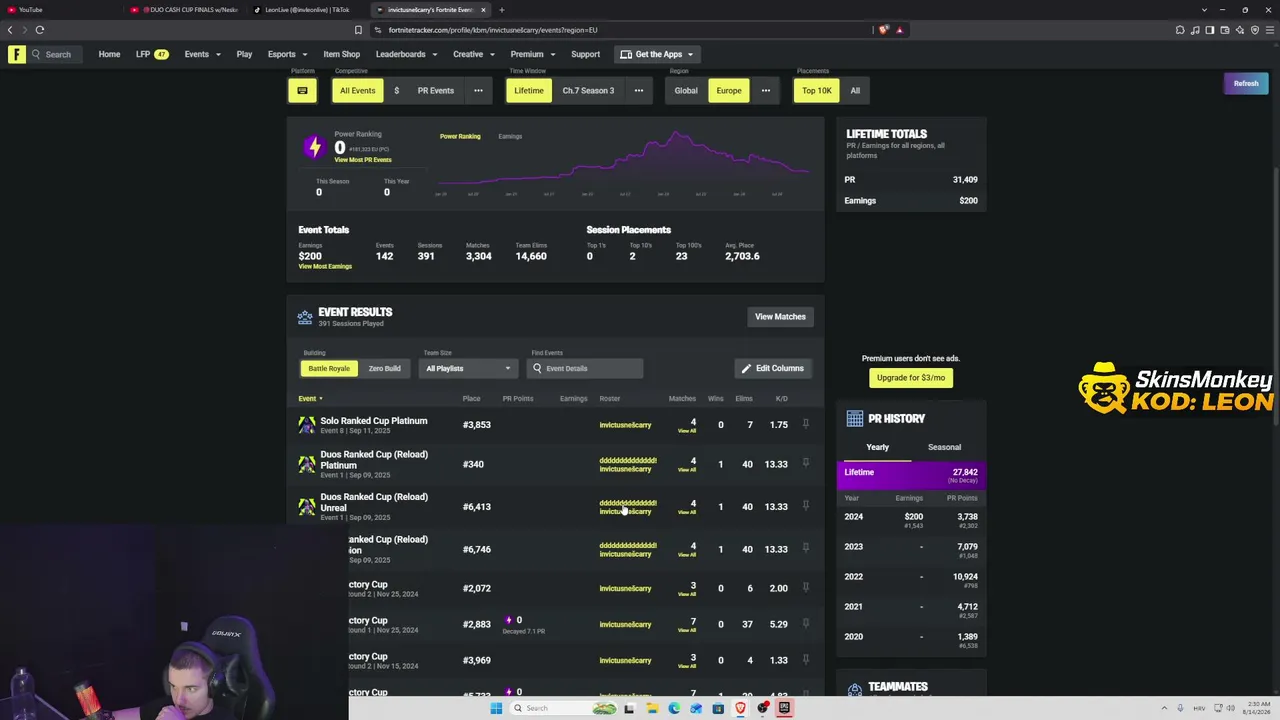Click the bookmark icon in address bar
The image size is (1280, 720).
pyautogui.click(x=358, y=30)
